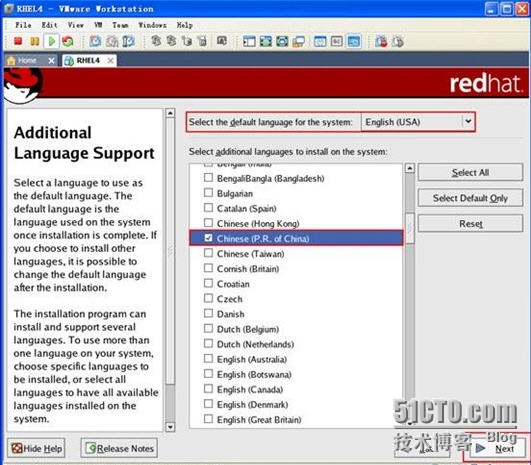This screenshot has width=531, height=465.
Task: Click the language list scrollbar thumb
Action: (x=410, y=228)
